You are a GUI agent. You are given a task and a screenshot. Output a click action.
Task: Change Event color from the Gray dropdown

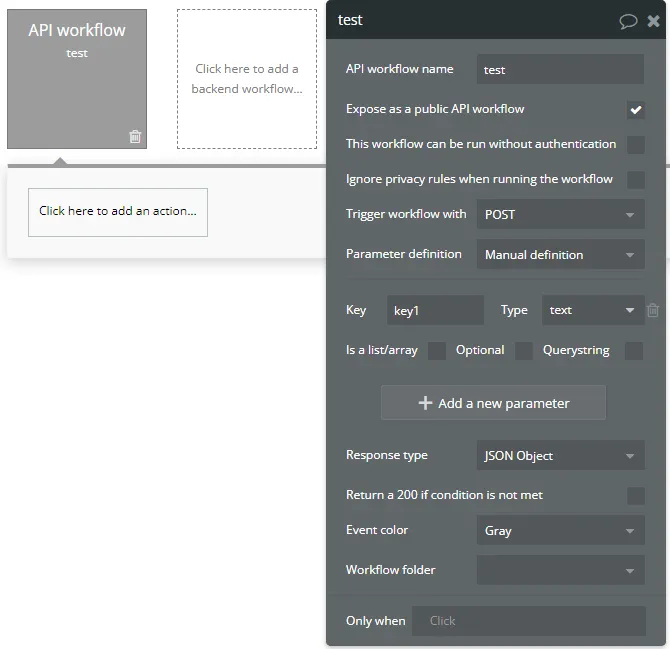560,531
